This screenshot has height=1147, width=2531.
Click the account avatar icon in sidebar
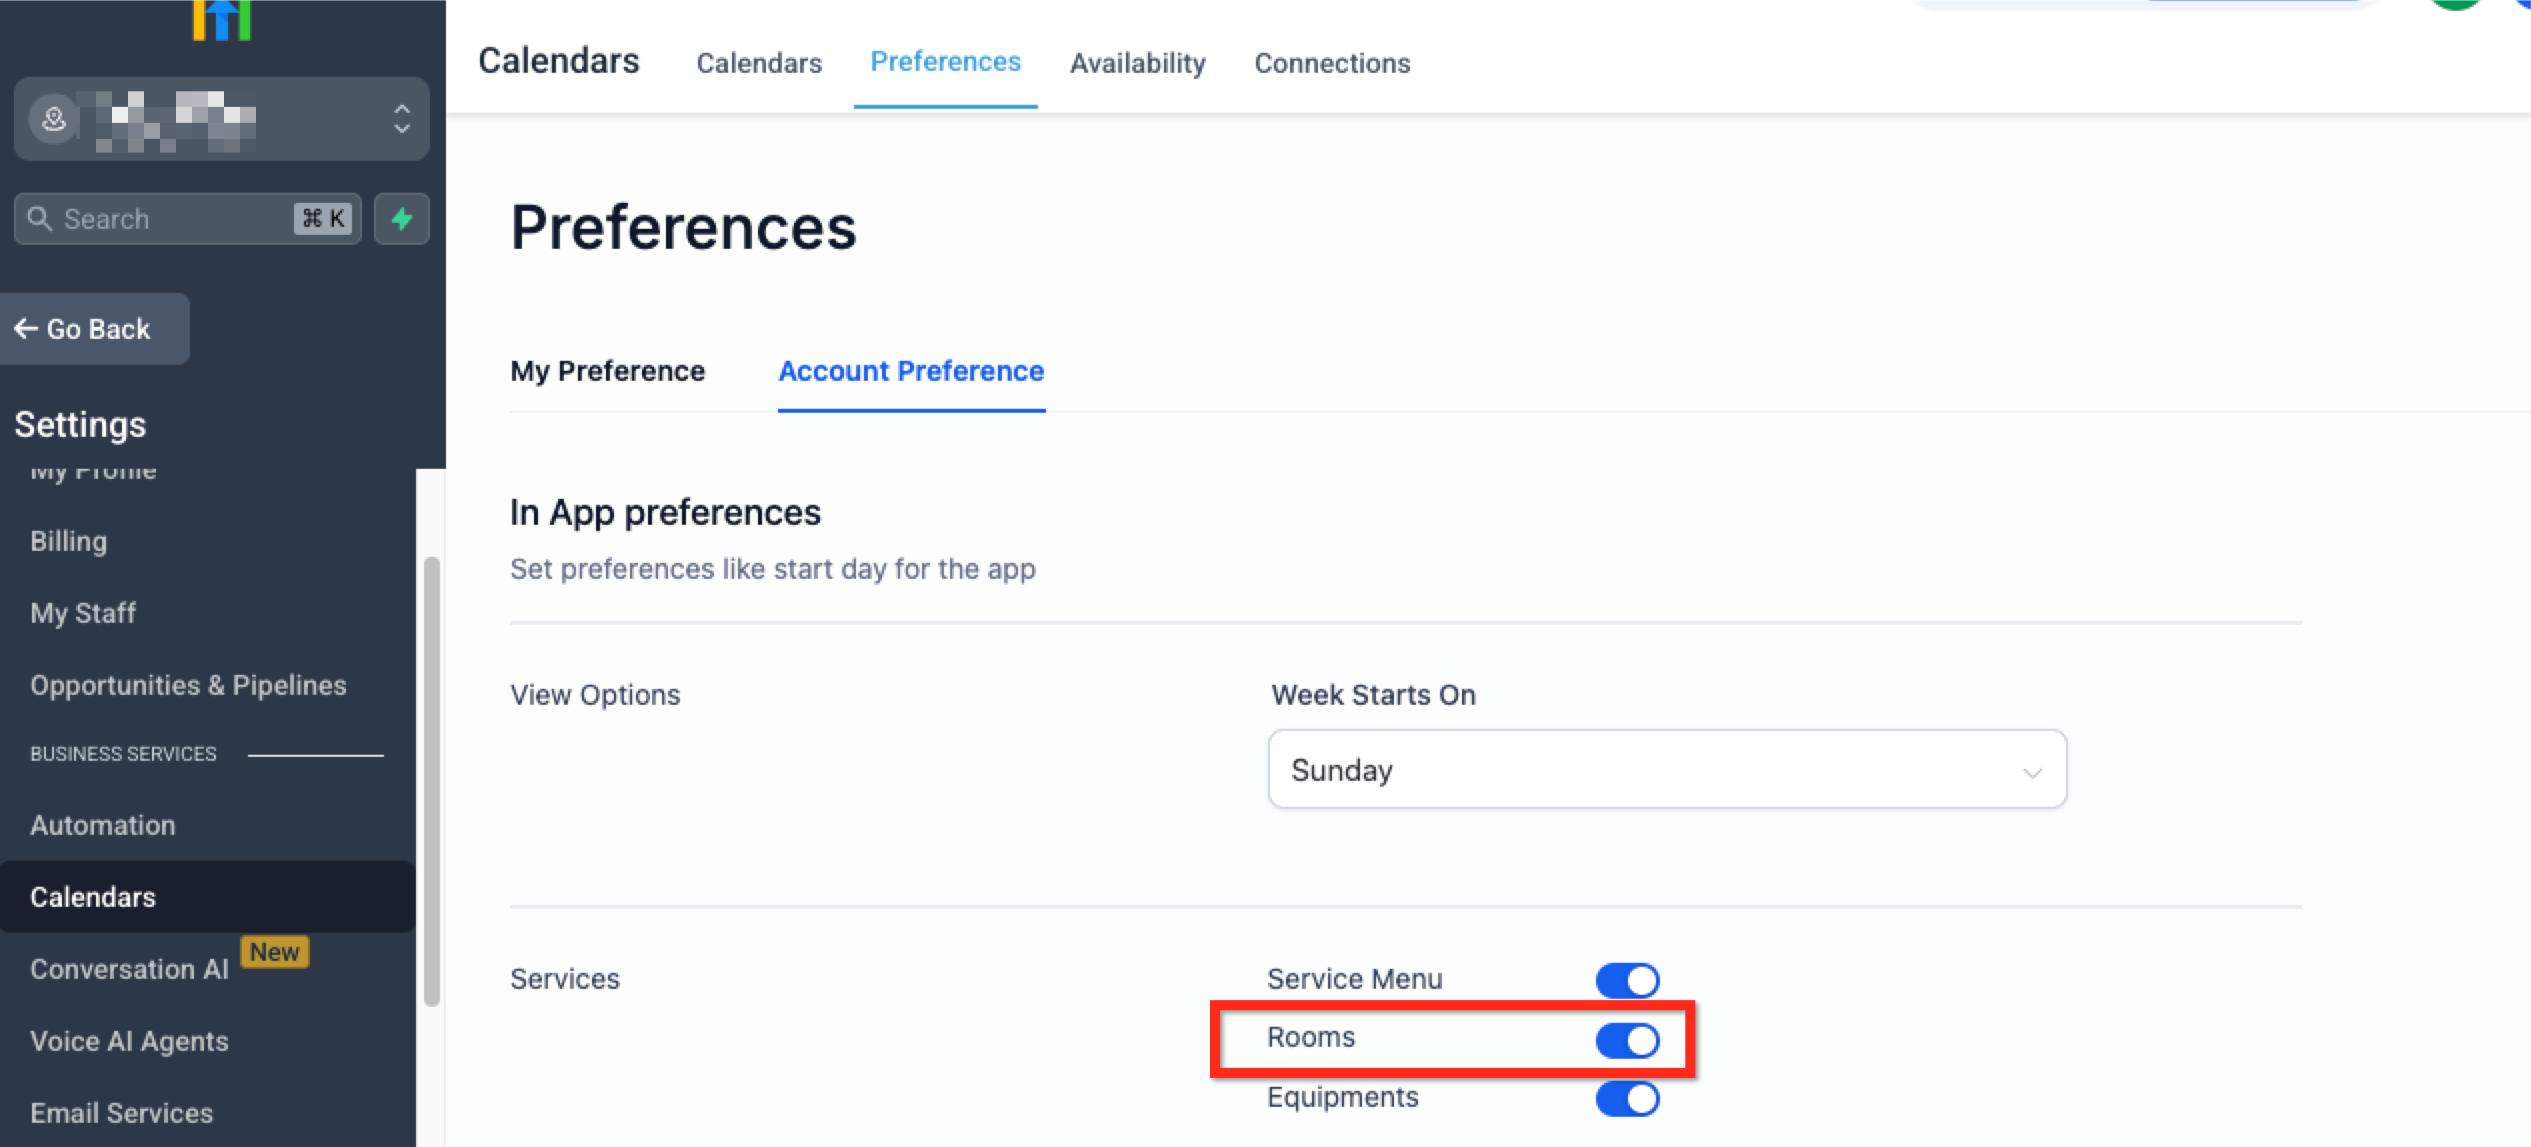point(54,119)
